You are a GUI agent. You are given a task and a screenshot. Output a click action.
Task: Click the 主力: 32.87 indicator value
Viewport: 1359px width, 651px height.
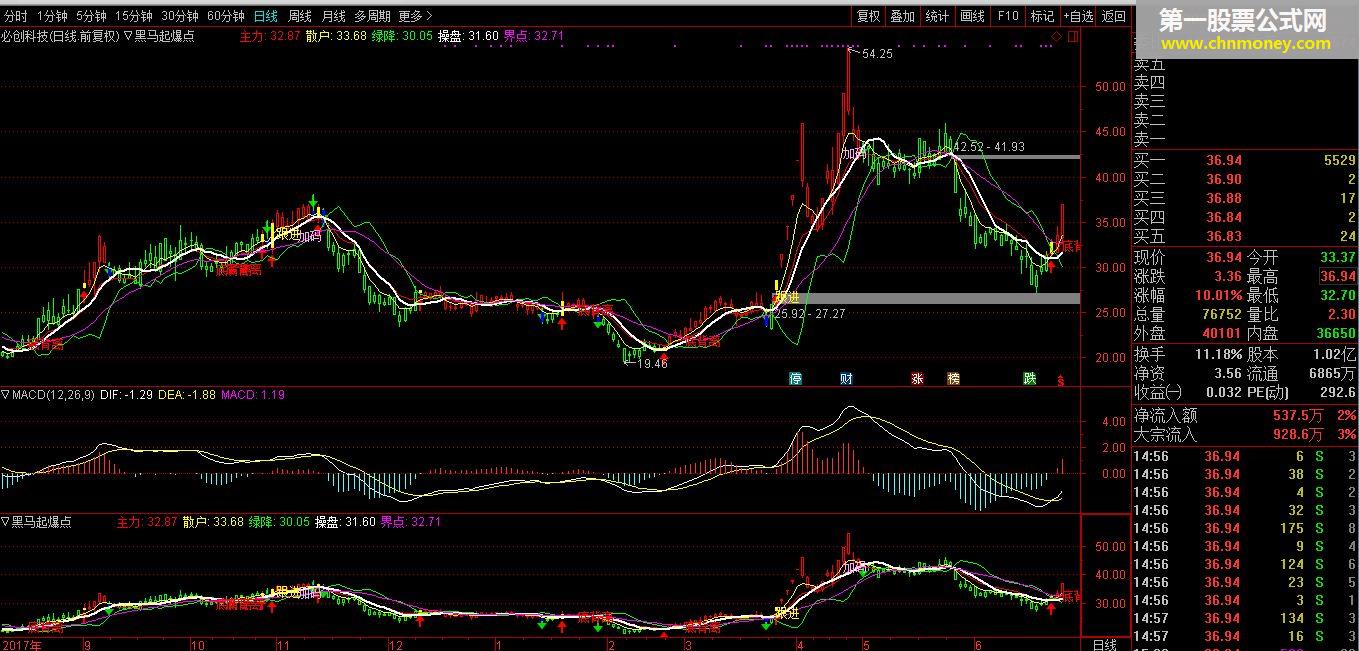[270, 35]
